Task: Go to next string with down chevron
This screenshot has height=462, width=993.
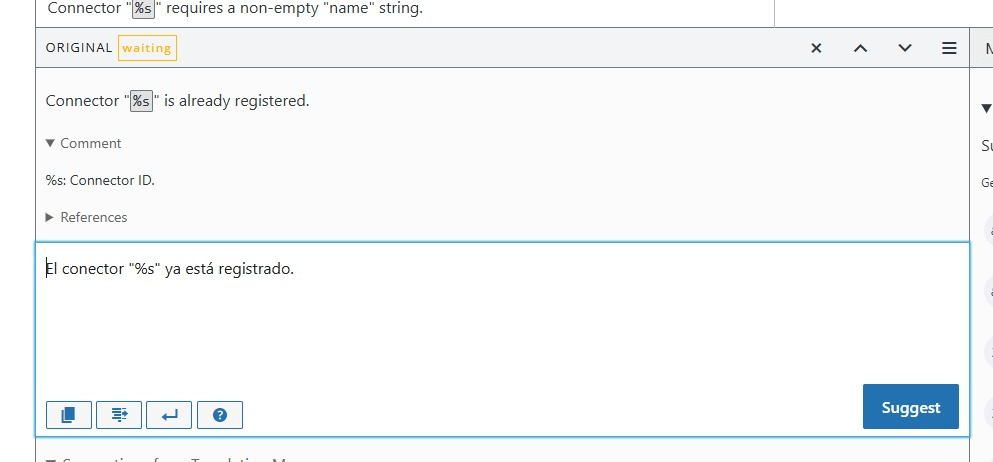Action: pyautogui.click(x=905, y=48)
